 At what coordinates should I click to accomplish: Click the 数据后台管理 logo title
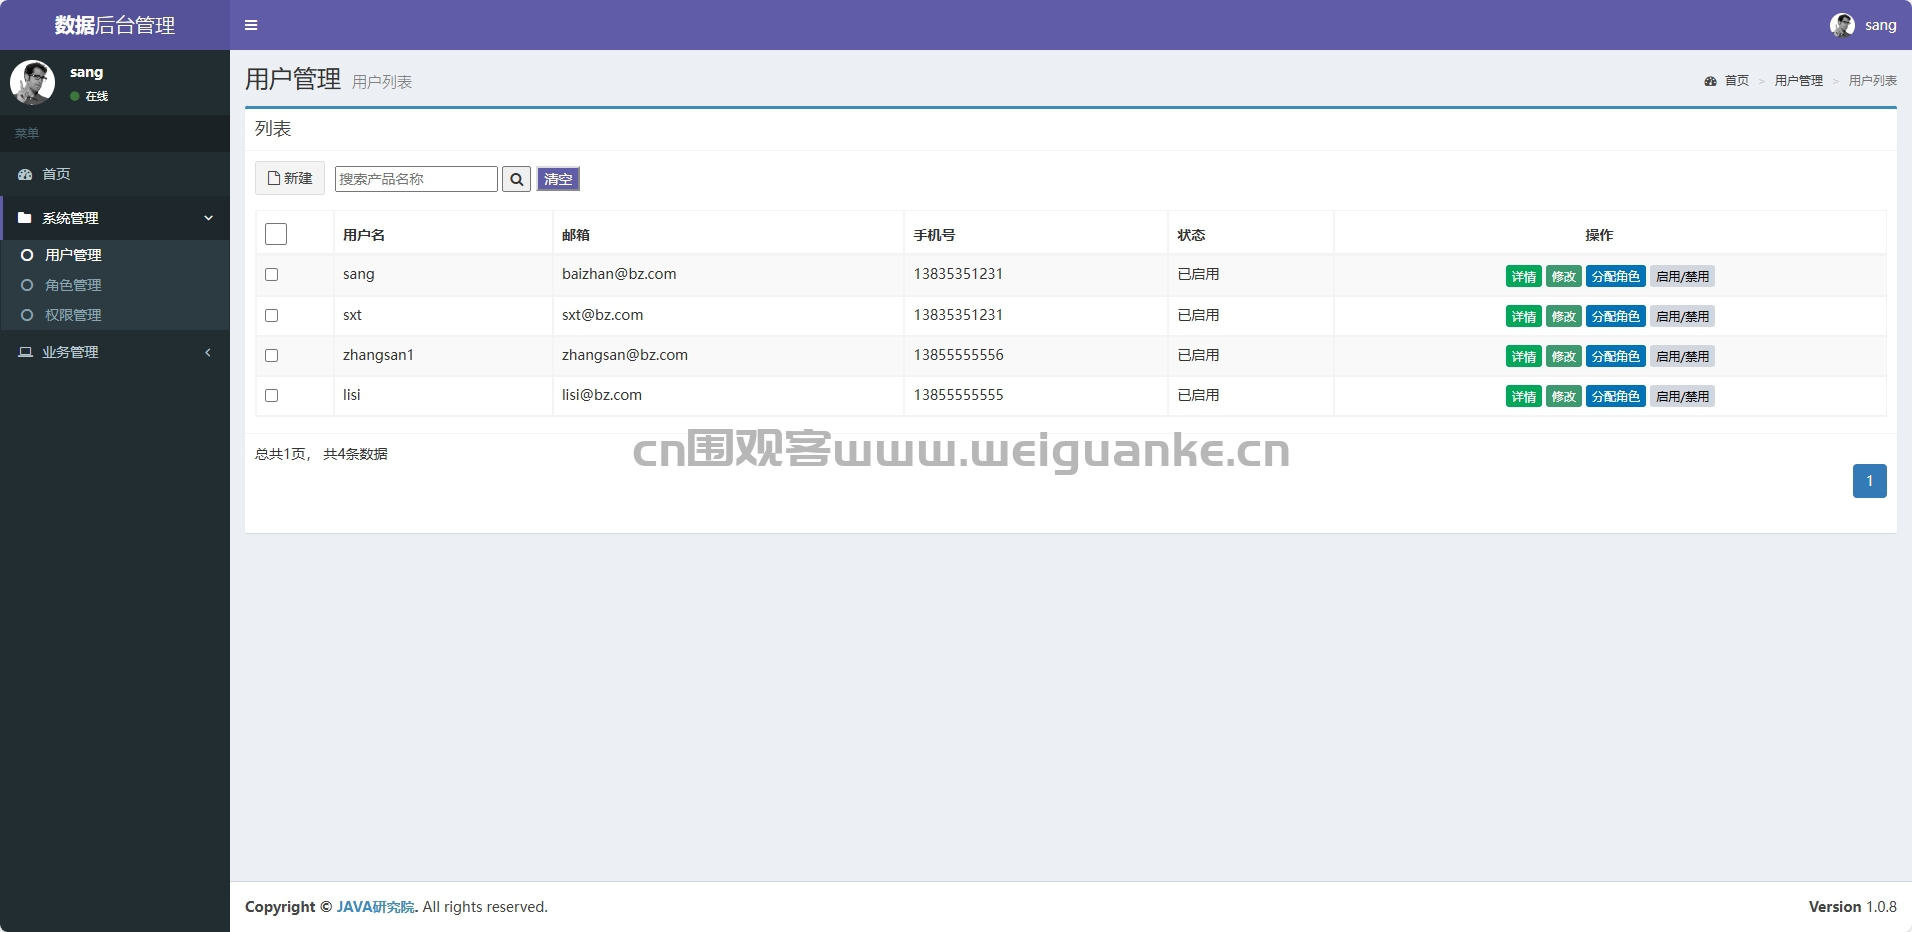pos(115,25)
